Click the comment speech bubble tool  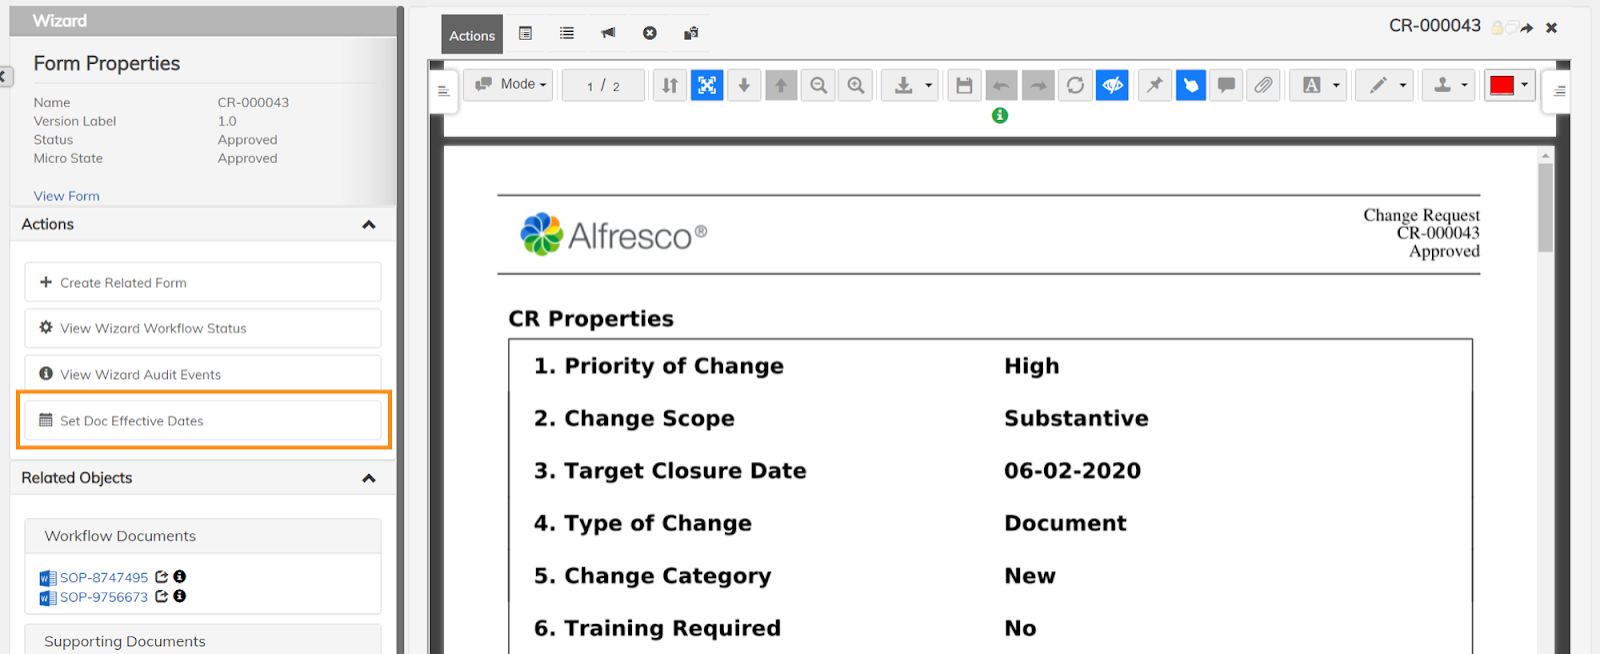click(1226, 86)
